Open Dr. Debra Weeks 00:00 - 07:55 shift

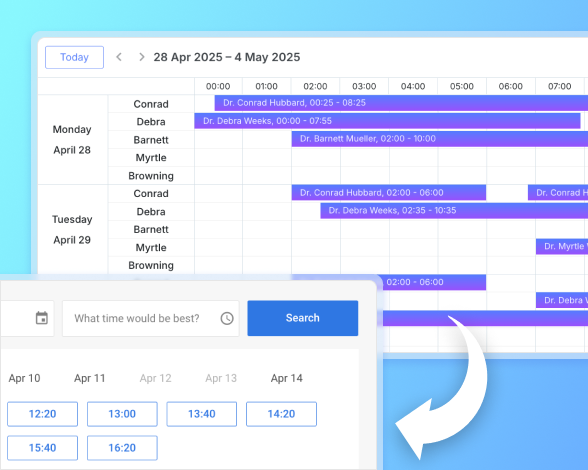point(387,121)
